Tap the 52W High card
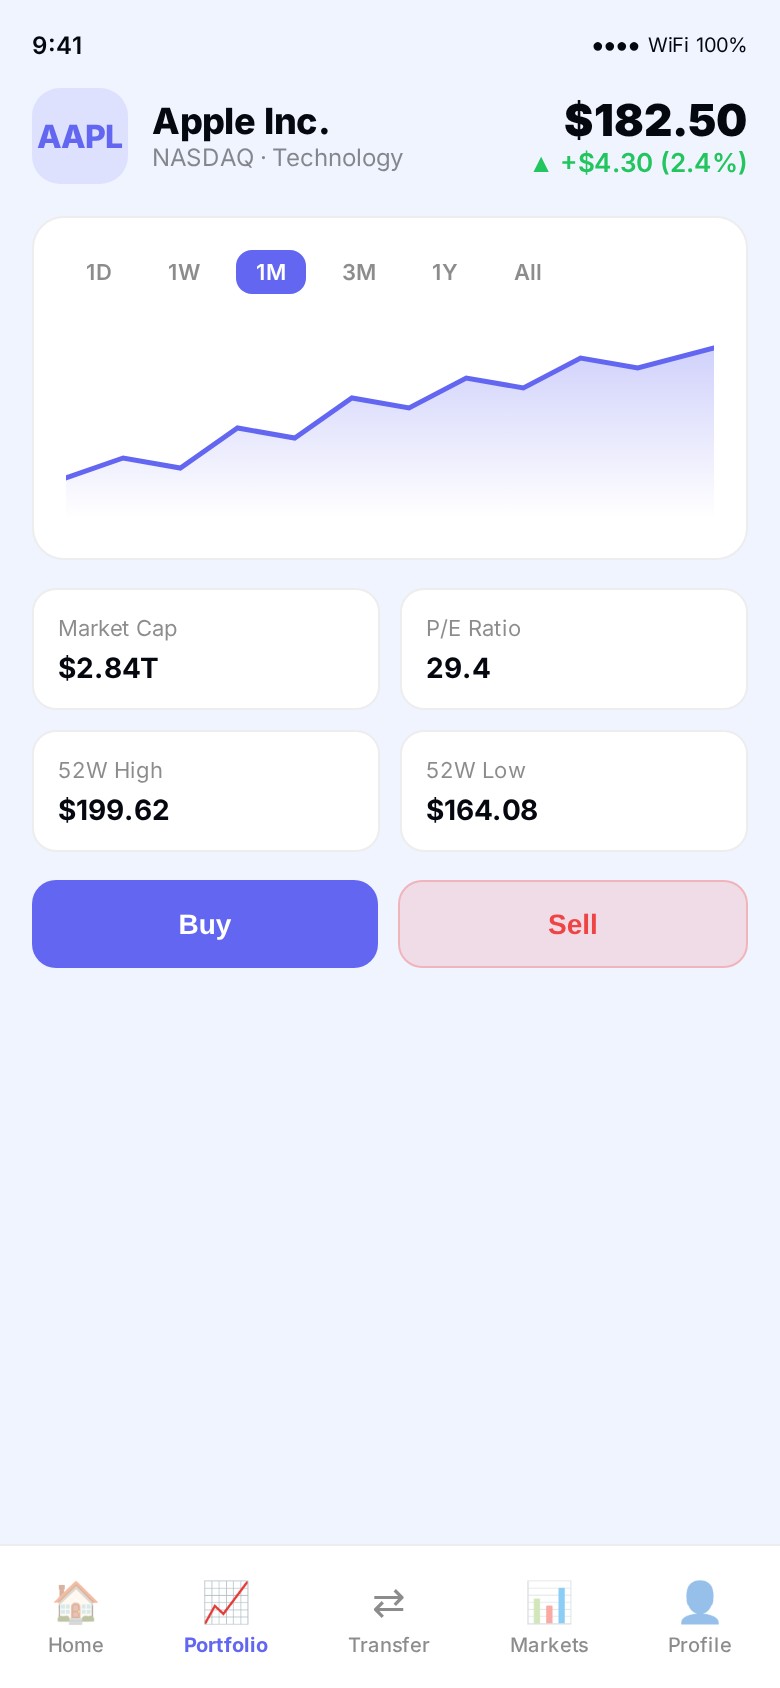The width and height of the screenshot is (780, 1688). tap(206, 791)
